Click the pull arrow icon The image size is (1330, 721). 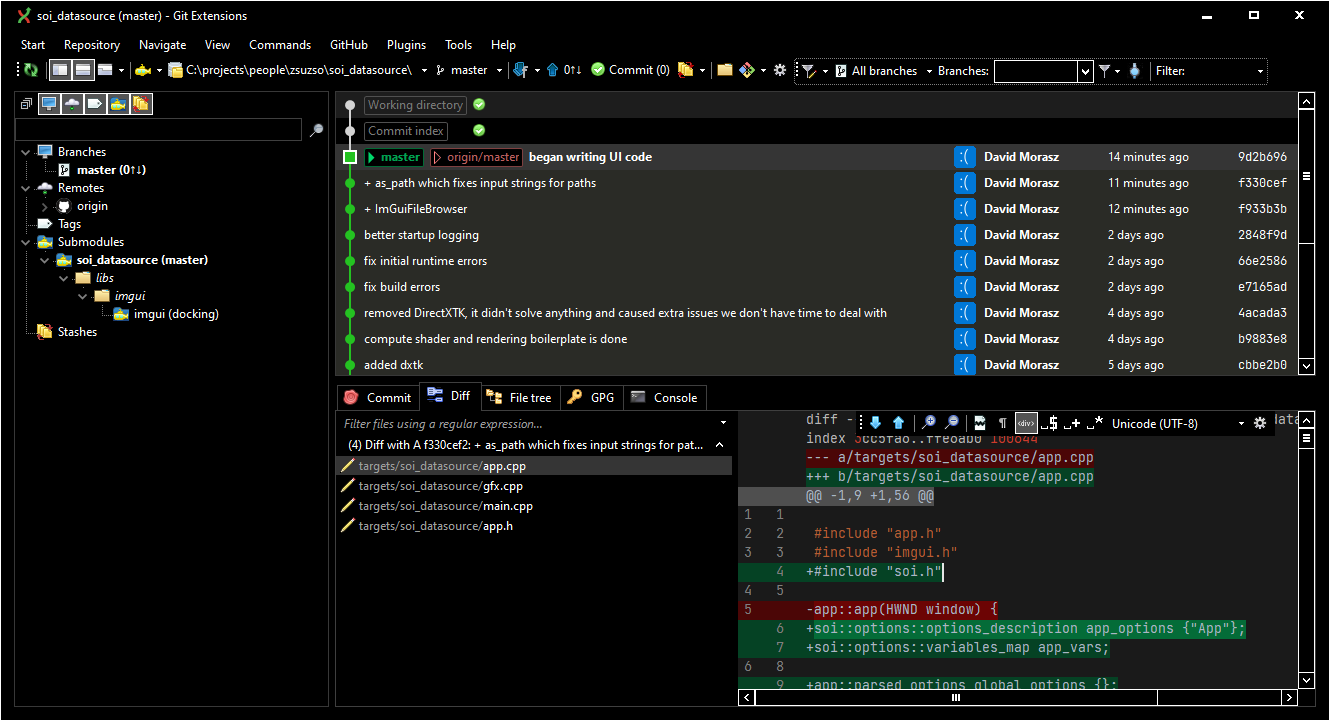click(x=520, y=70)
